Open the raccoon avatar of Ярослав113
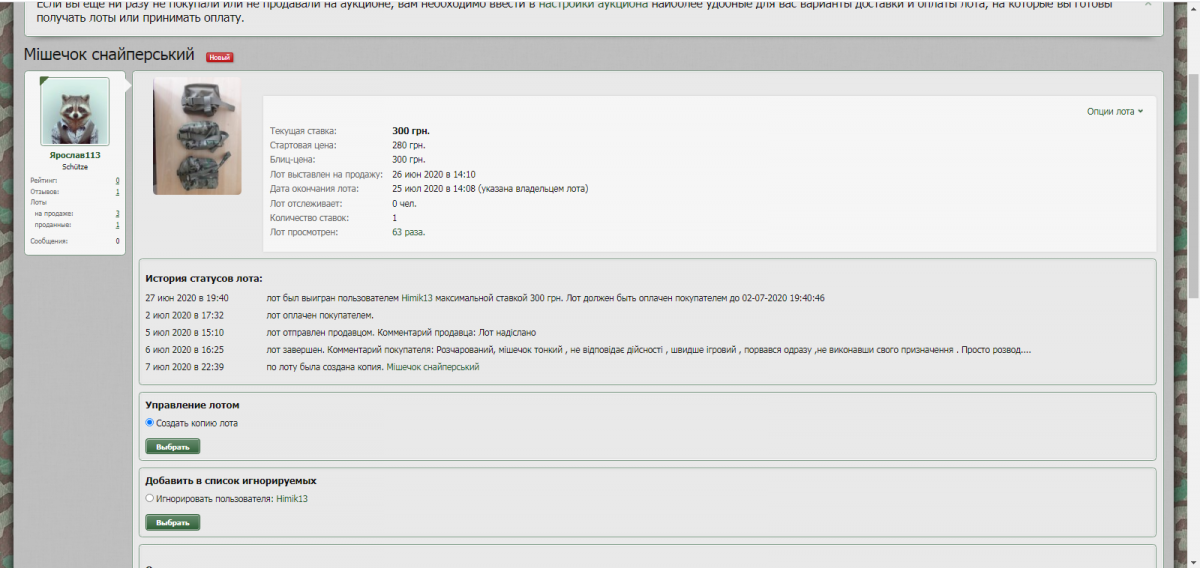Viewport: 1200px width, 568px height. 75,111
